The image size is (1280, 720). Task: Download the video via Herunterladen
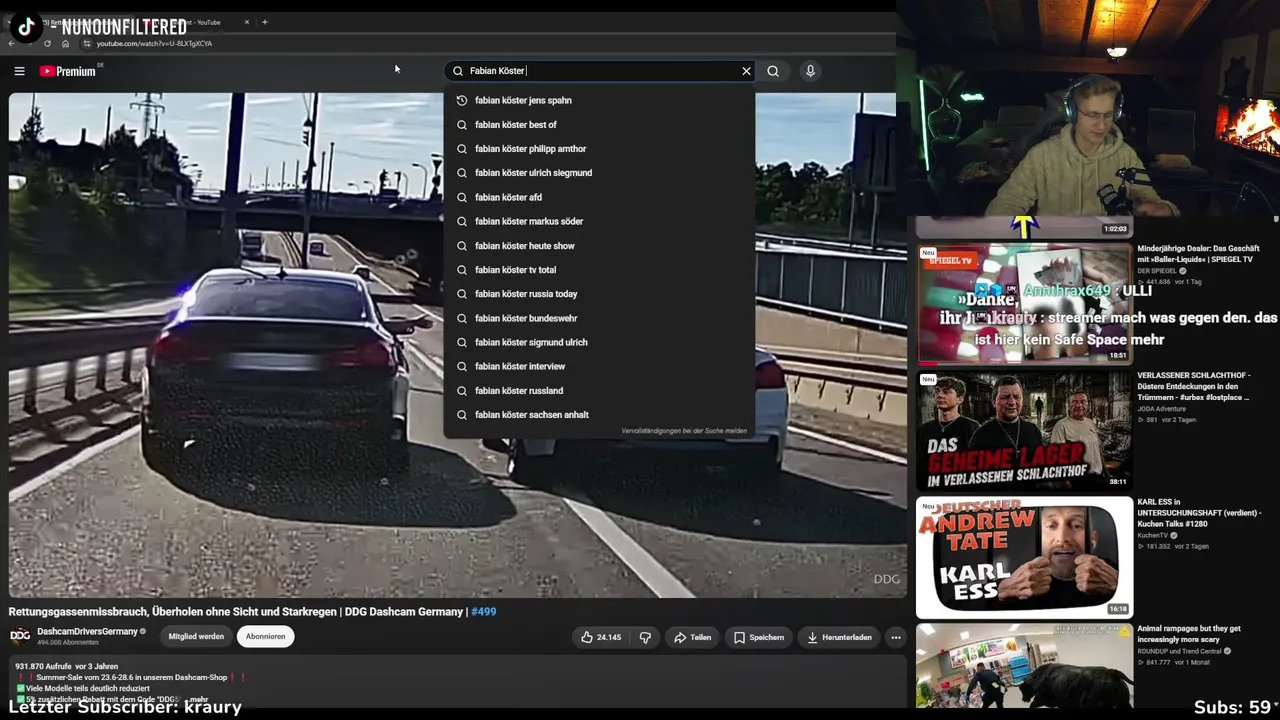pos(839,637)
